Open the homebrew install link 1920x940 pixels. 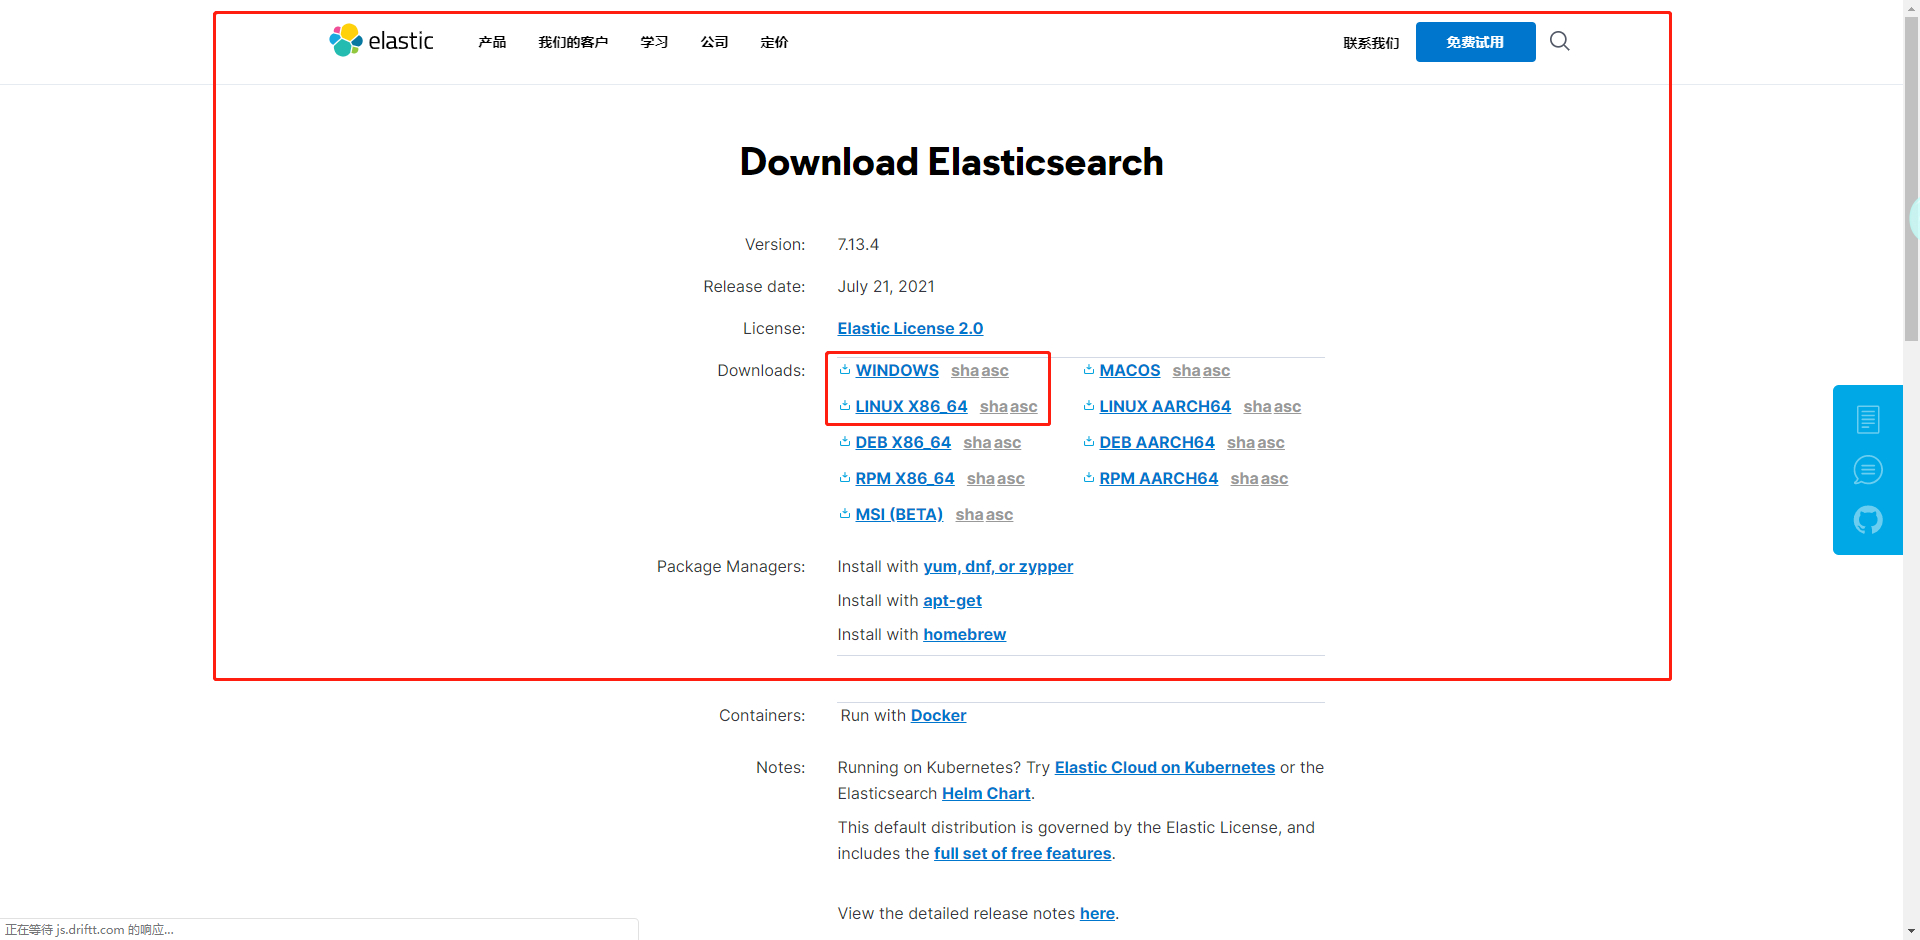[x=964, y=634]
